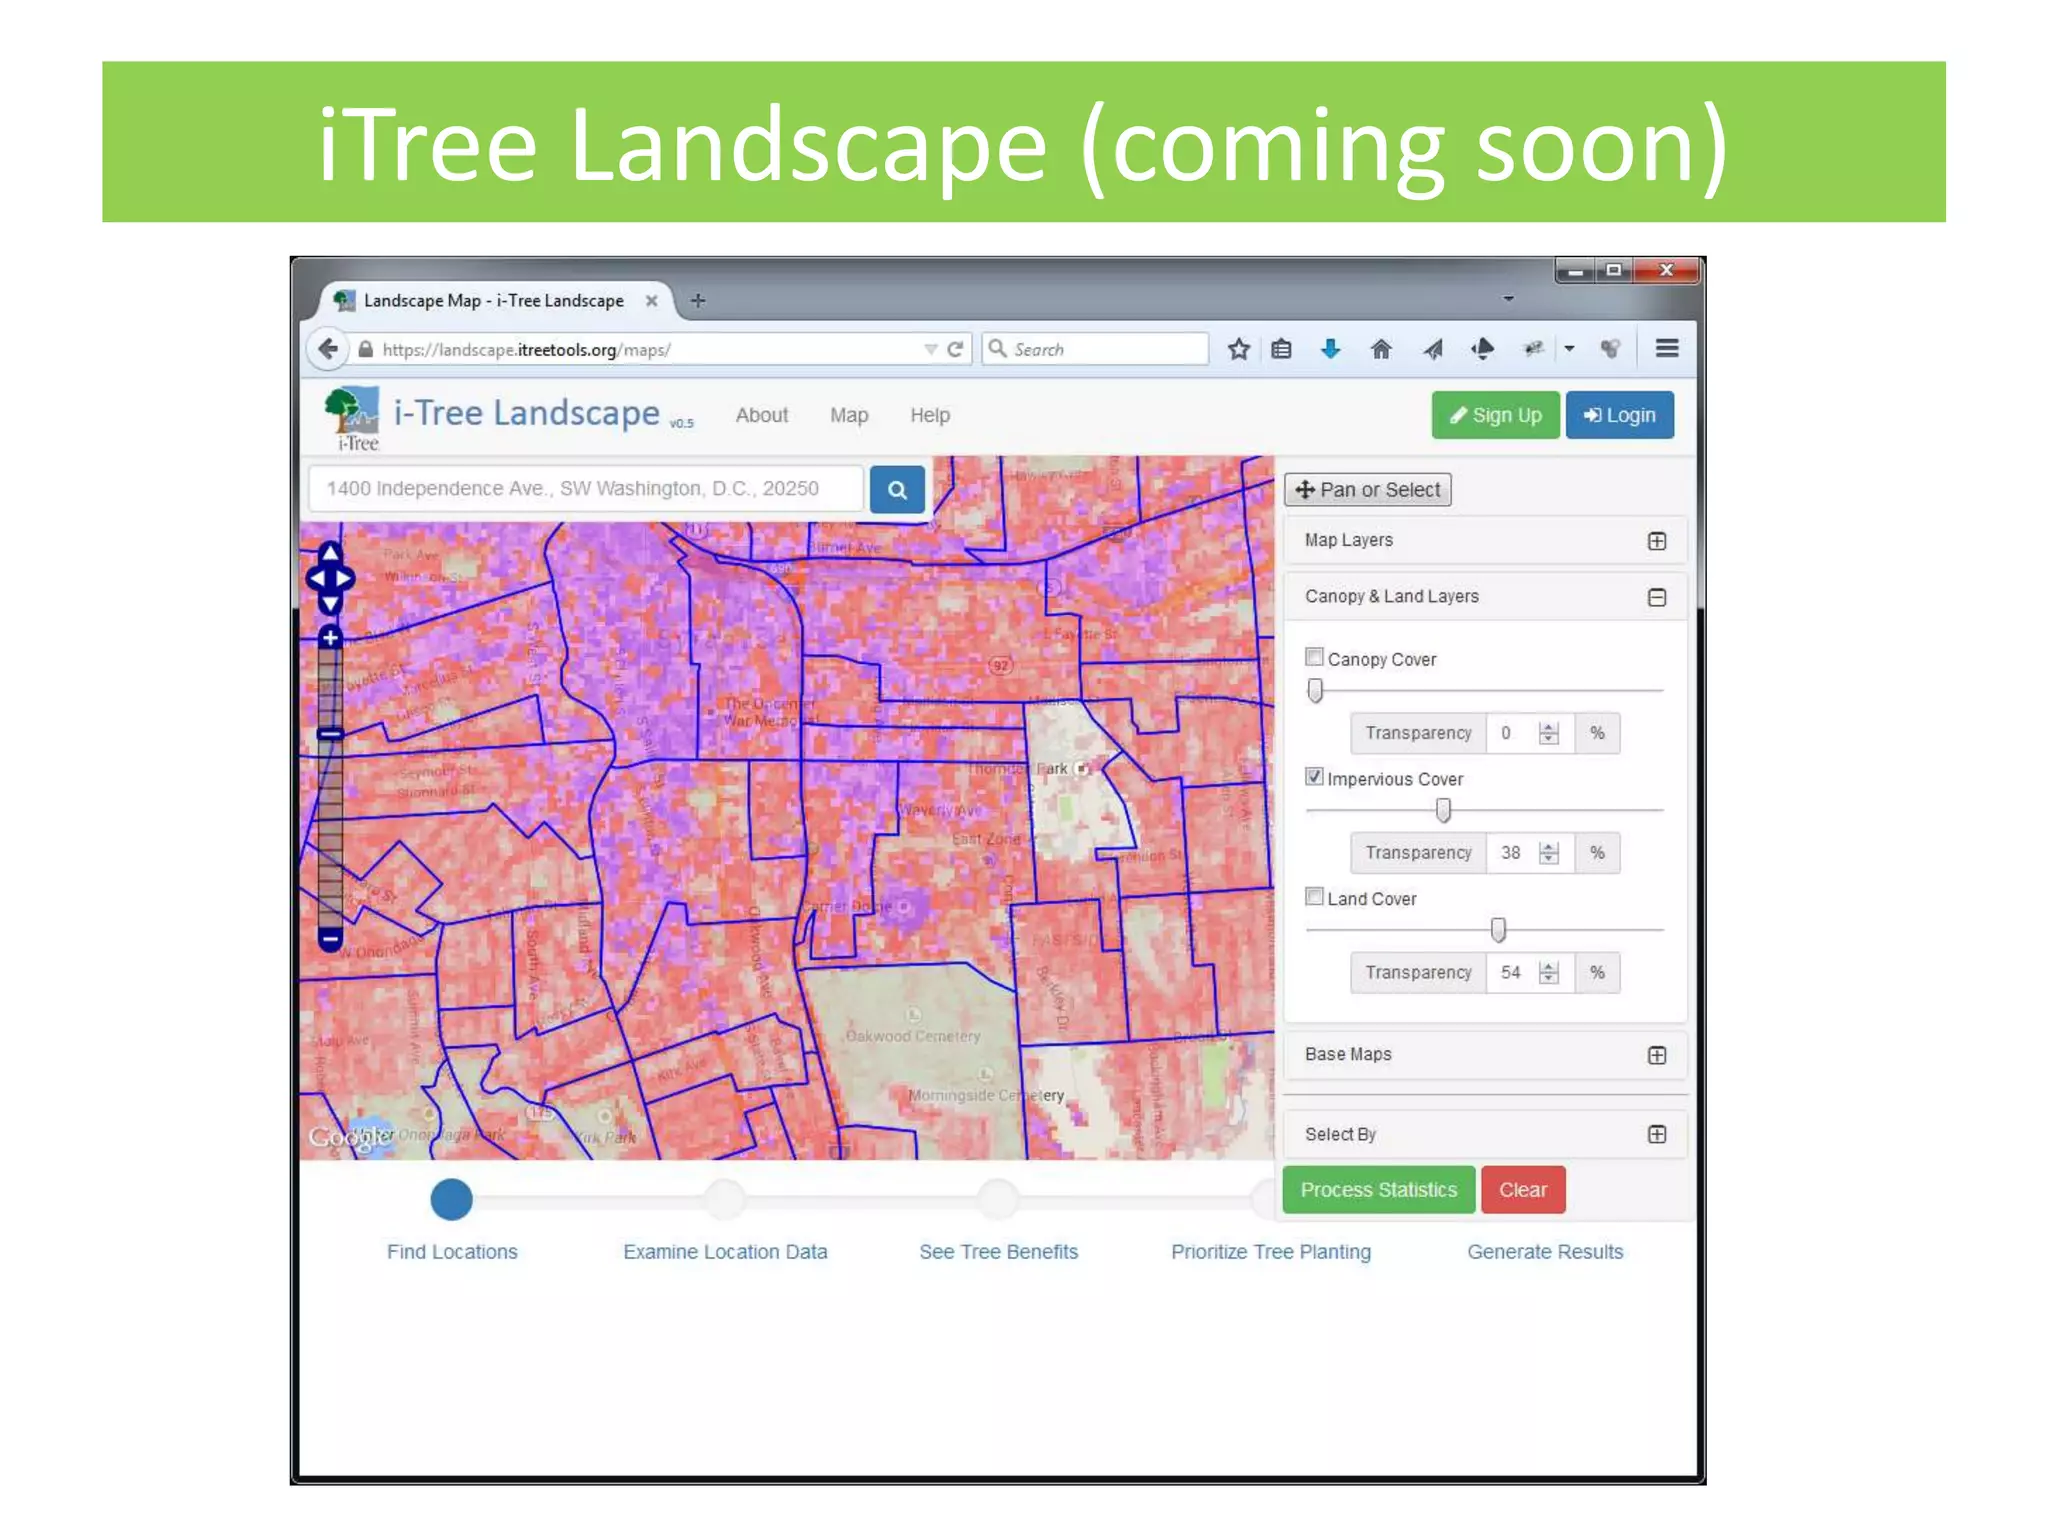Click the Land Cover transparency value 54
This screenshot has width=2048, height=1536.
click(1510, 973)
